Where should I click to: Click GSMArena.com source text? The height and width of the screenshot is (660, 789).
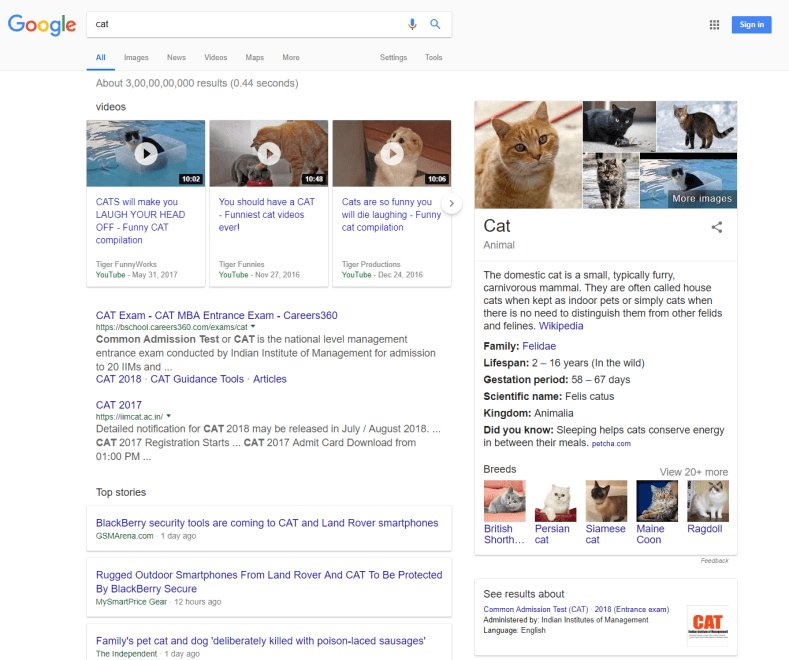[124, 536]
